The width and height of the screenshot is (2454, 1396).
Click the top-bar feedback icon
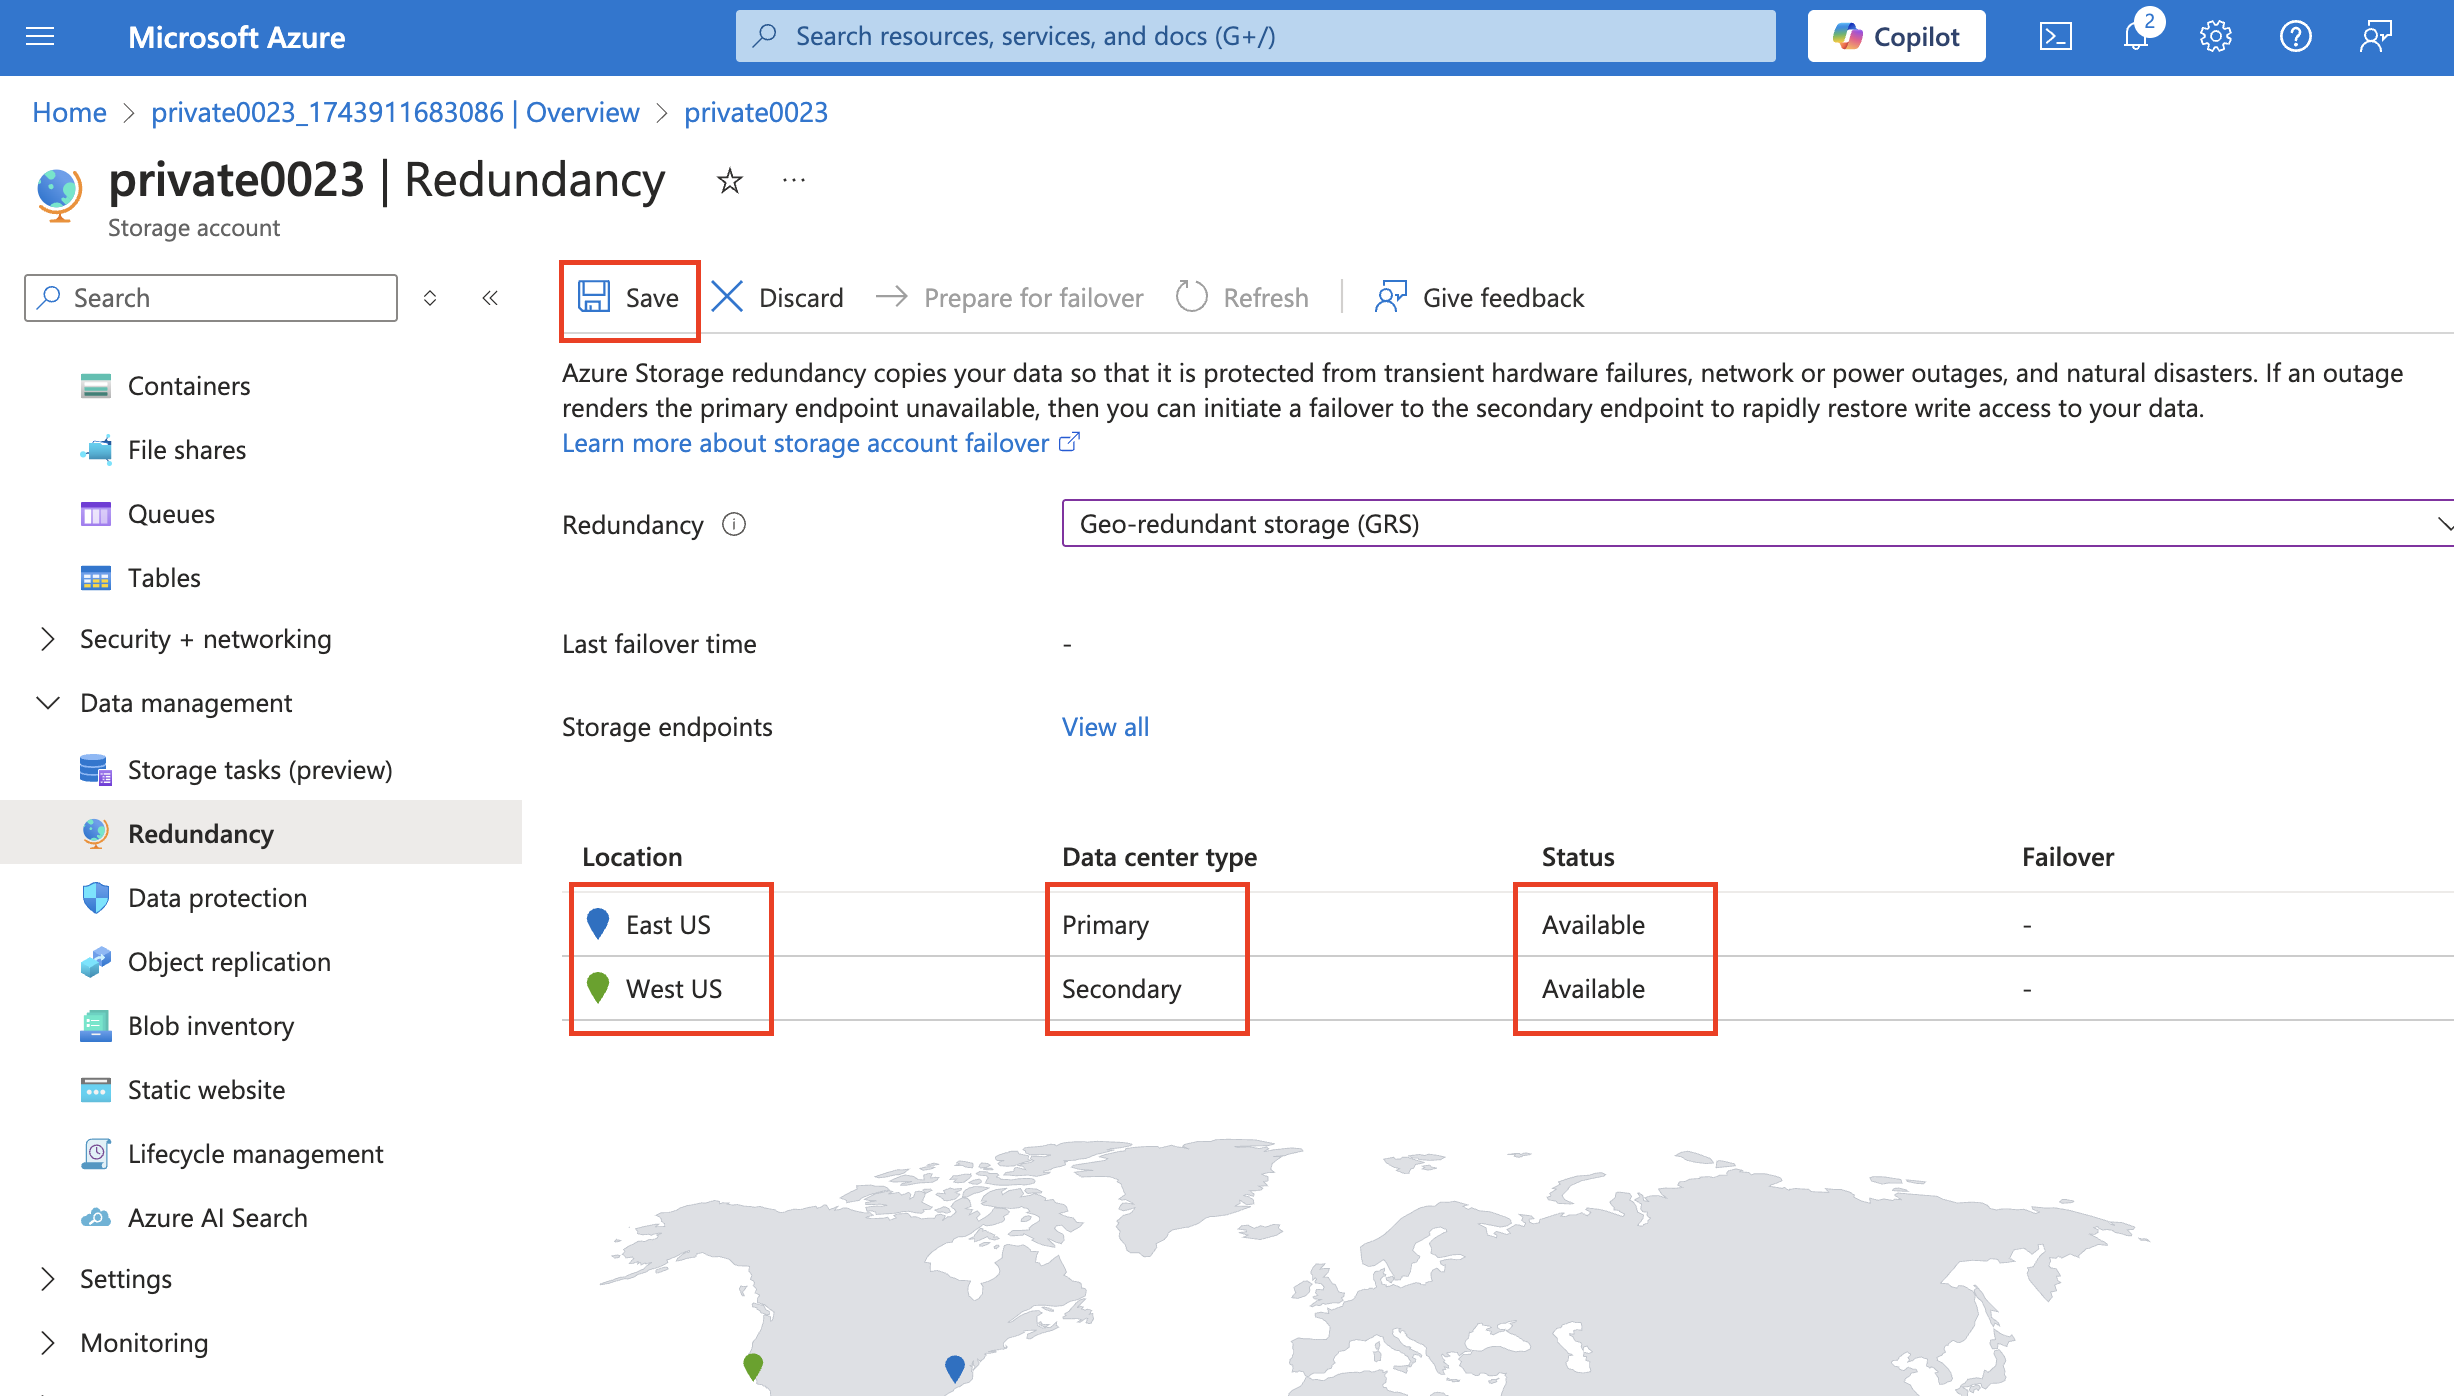tap(2376, 37)
